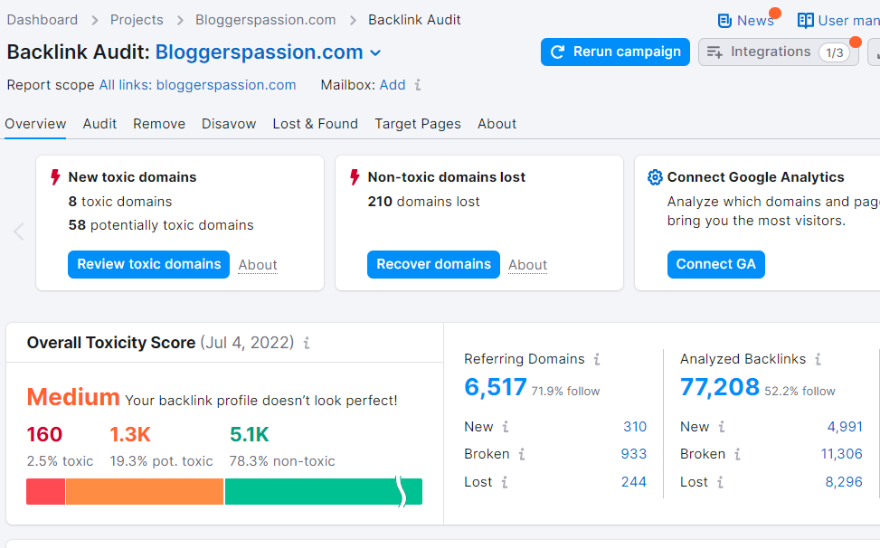Screen dimensions: 880x548
Task: Click the green non-toxic bar segment
Action: pyautogui.click(x=323, y=491)
